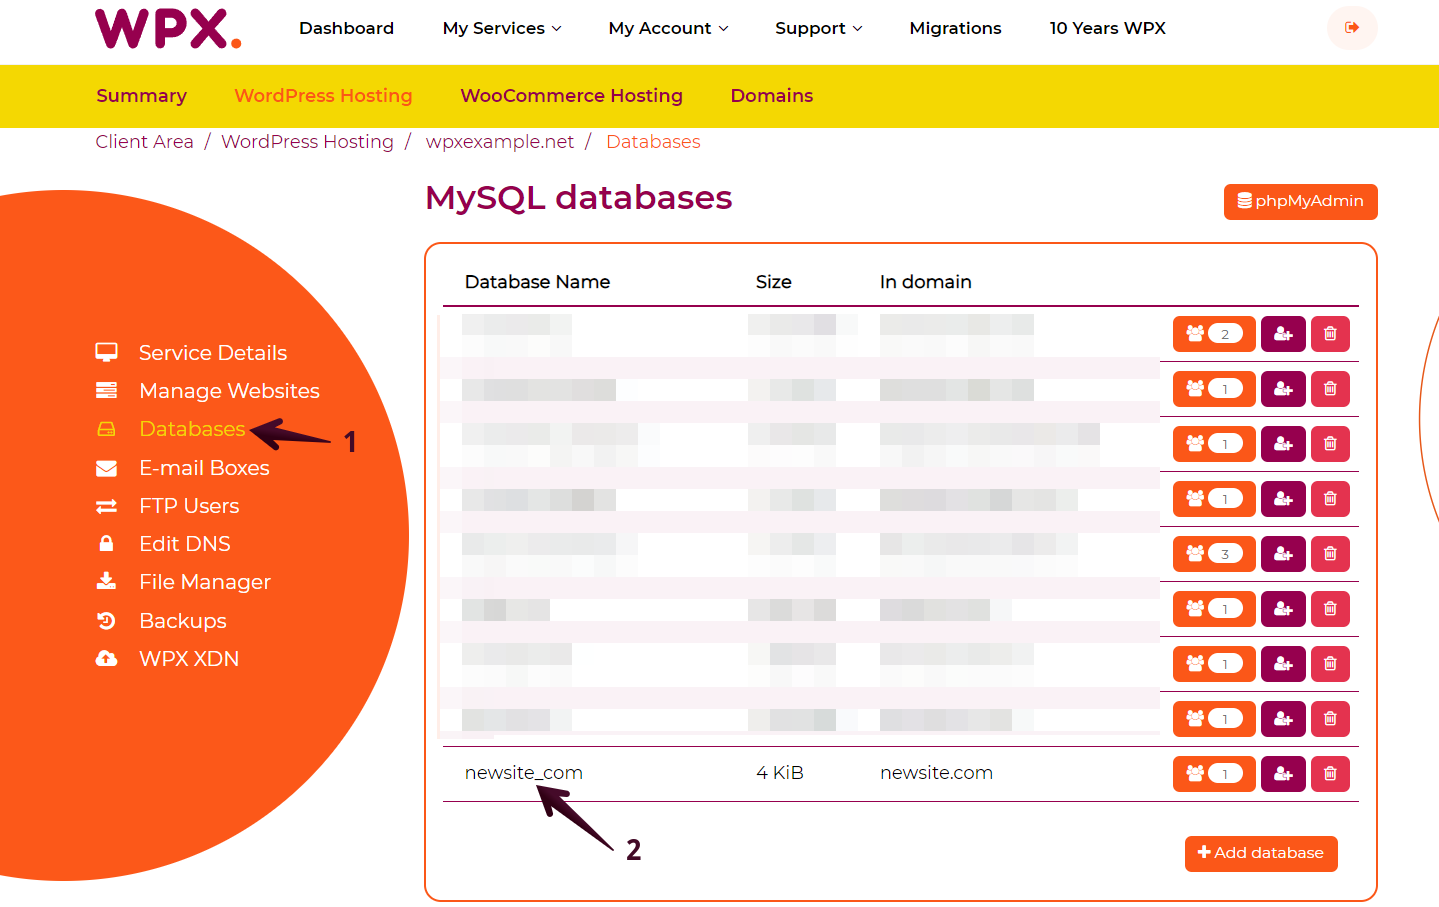This screenshot has height=907, width=1439.
Task: Click the add-user icon in the first database row
Action: click(x=1283, y=334)
